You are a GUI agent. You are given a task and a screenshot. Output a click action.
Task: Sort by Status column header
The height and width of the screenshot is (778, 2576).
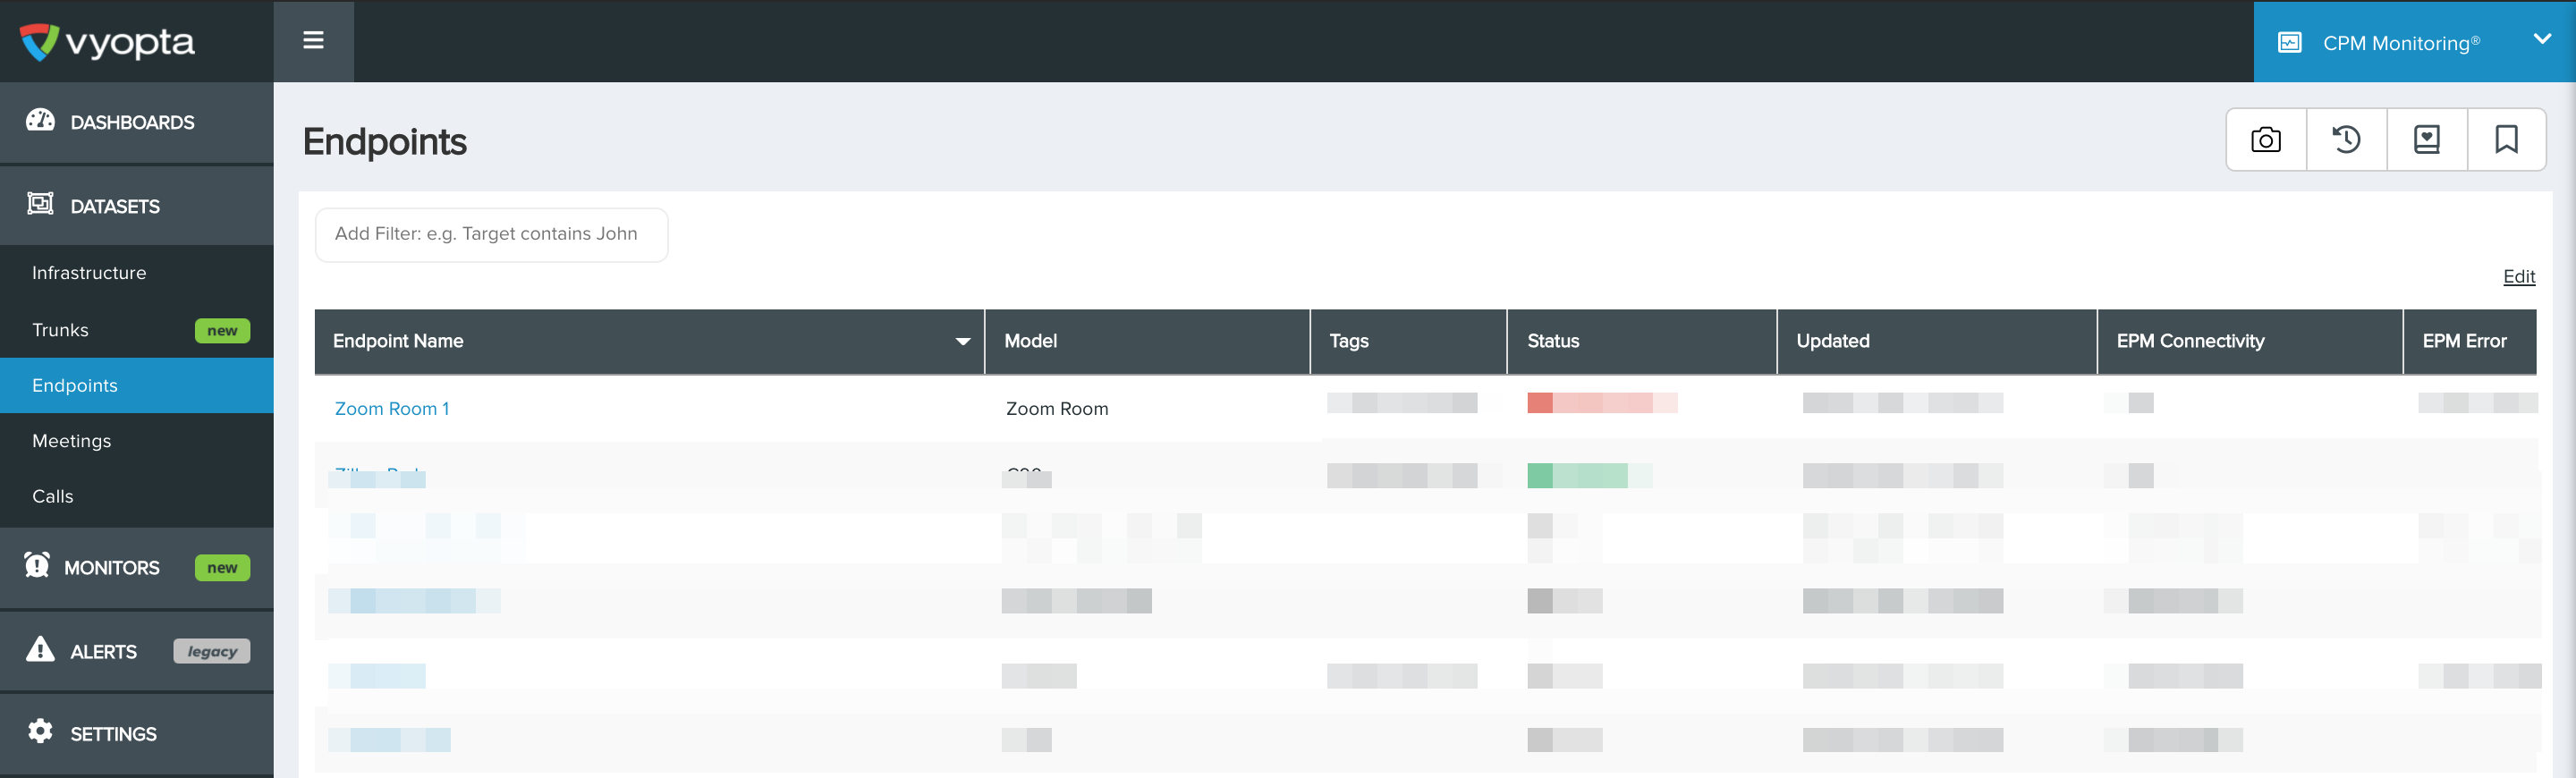1641,341
